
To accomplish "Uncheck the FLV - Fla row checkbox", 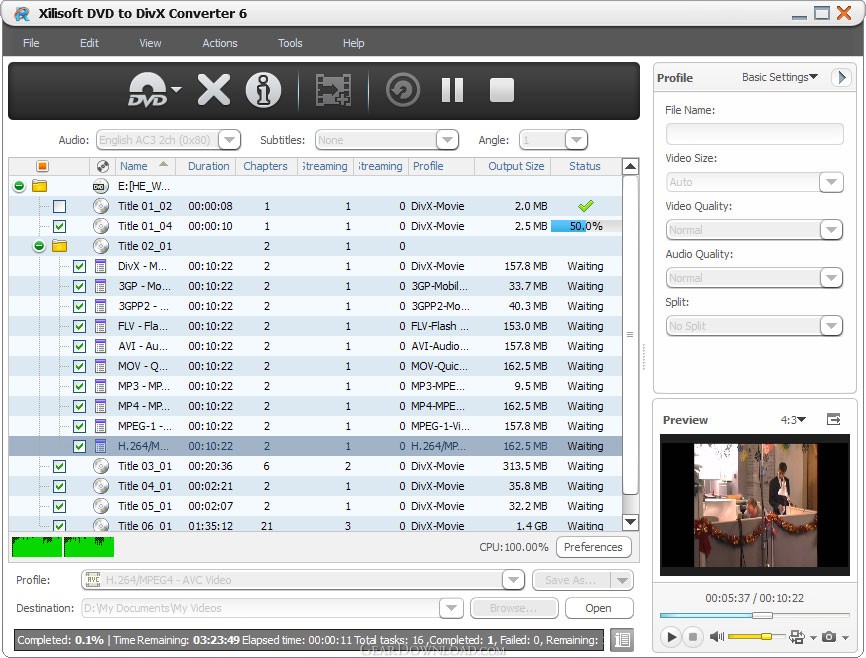I will [x=80, y=327].
